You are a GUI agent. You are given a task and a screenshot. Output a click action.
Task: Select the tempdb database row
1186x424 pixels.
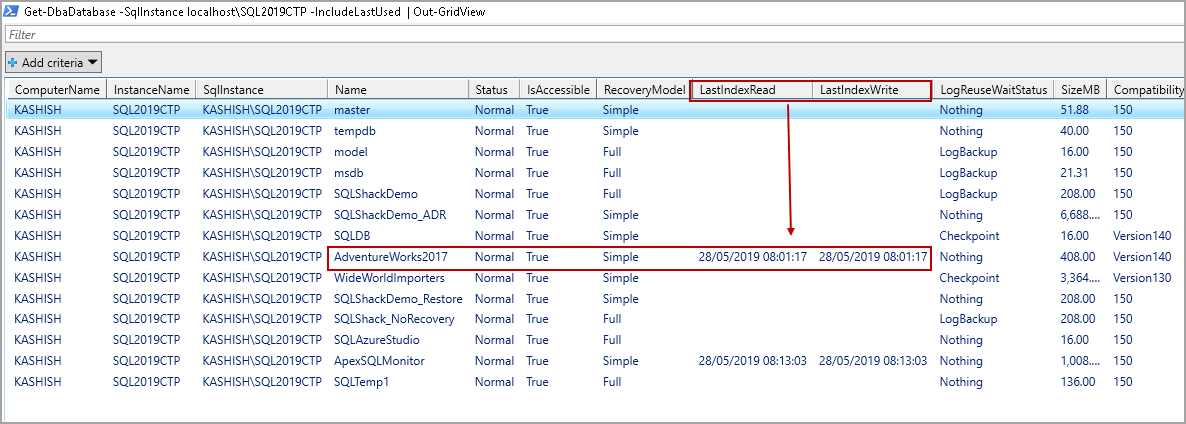[x=355, y=131]
